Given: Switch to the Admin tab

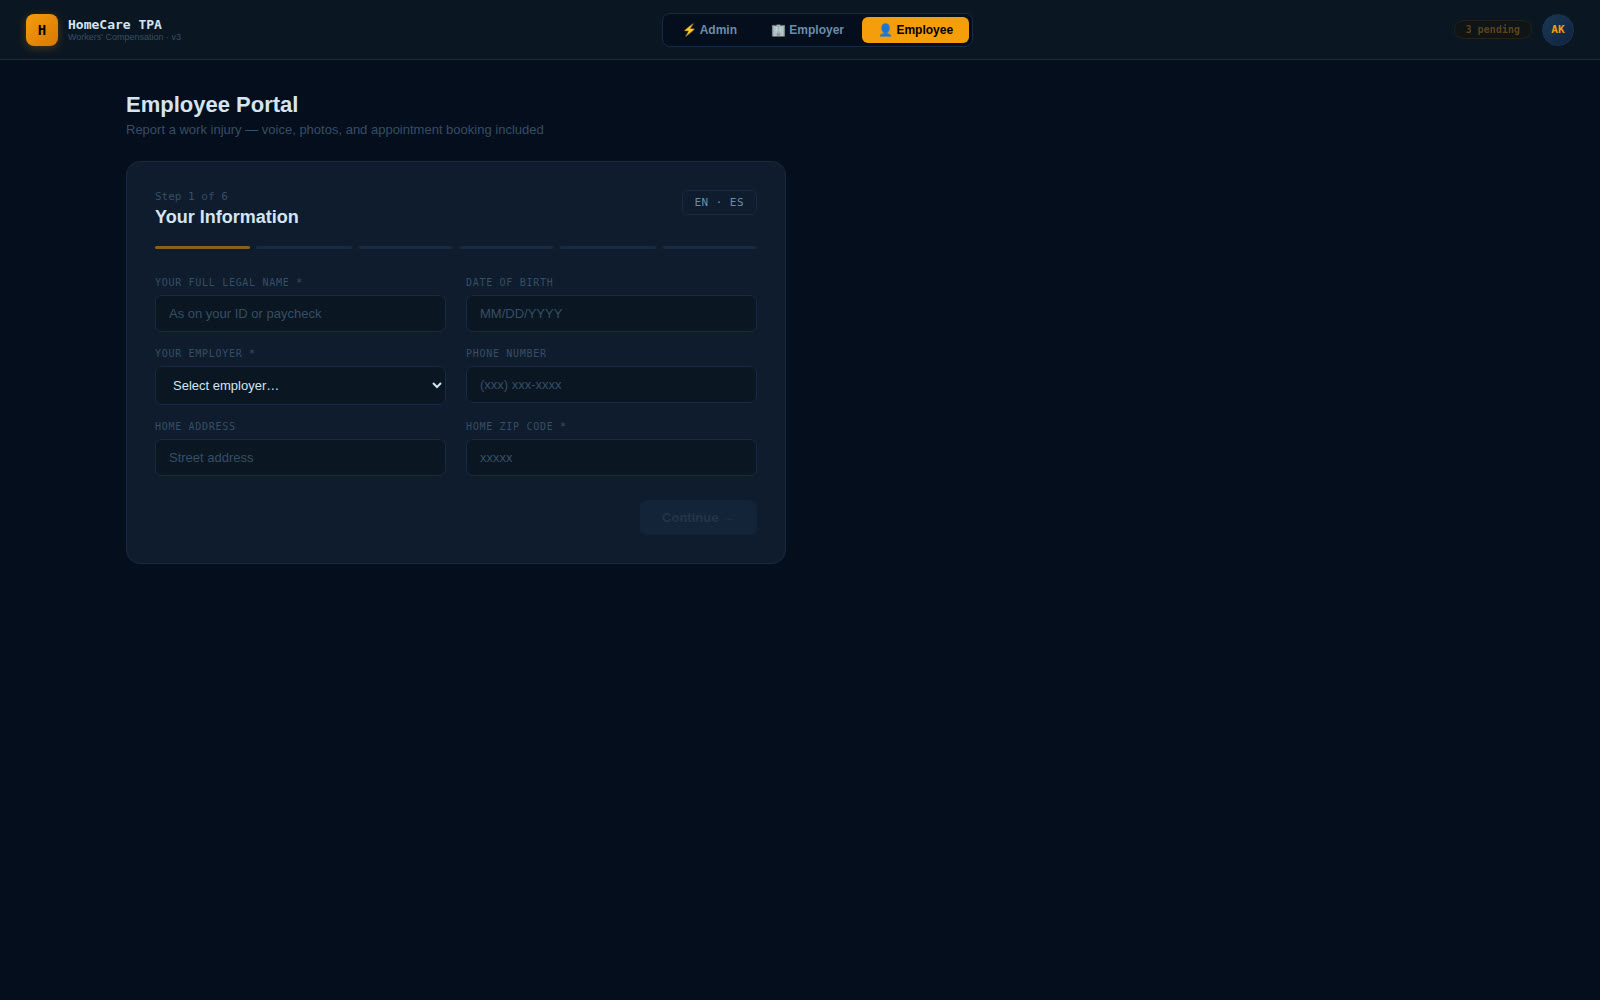Looking at the screenshot, I should pyautogui.click(x=710, y=30).
